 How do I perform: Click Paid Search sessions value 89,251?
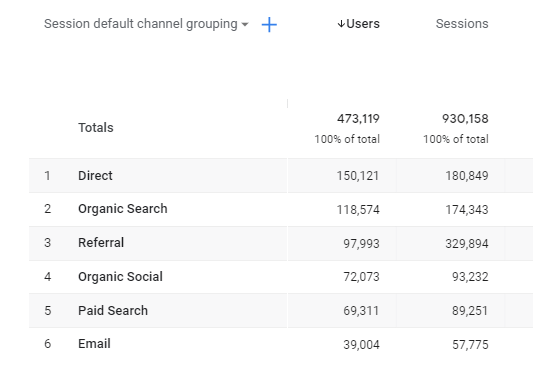[470, 311]
